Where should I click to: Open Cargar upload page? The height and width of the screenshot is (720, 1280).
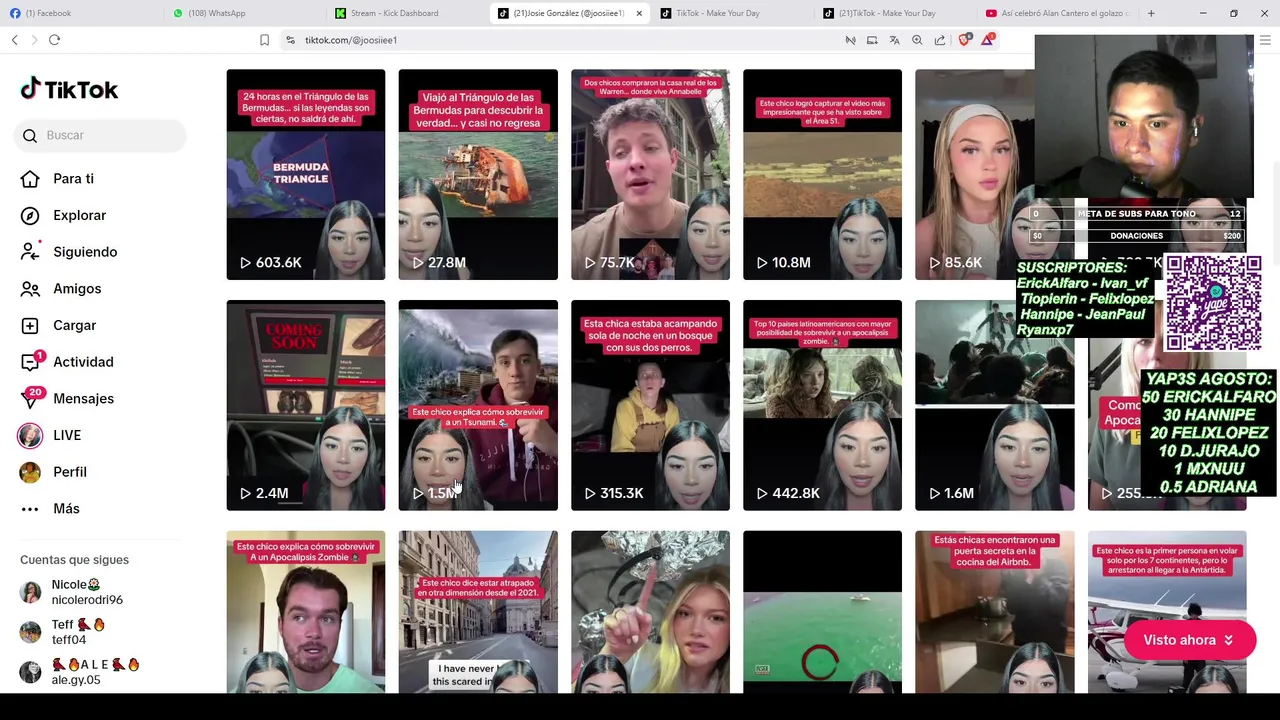pyautogui.click(x=74, y=325)
